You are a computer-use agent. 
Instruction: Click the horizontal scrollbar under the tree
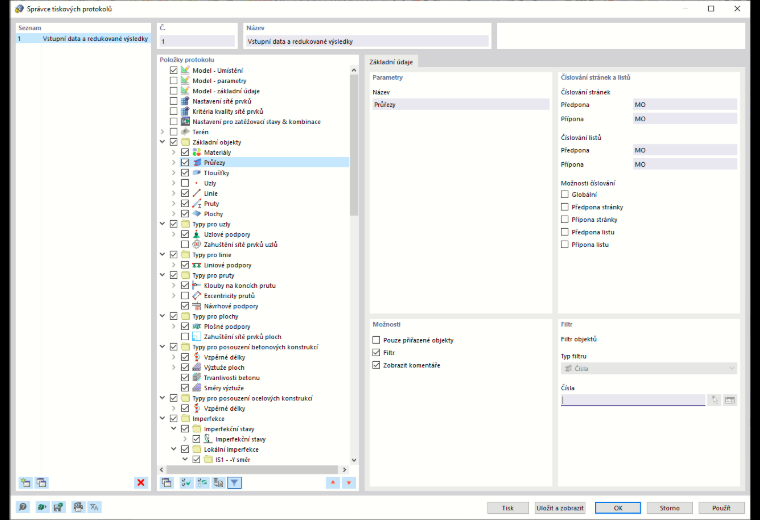[x=253, y=470]
